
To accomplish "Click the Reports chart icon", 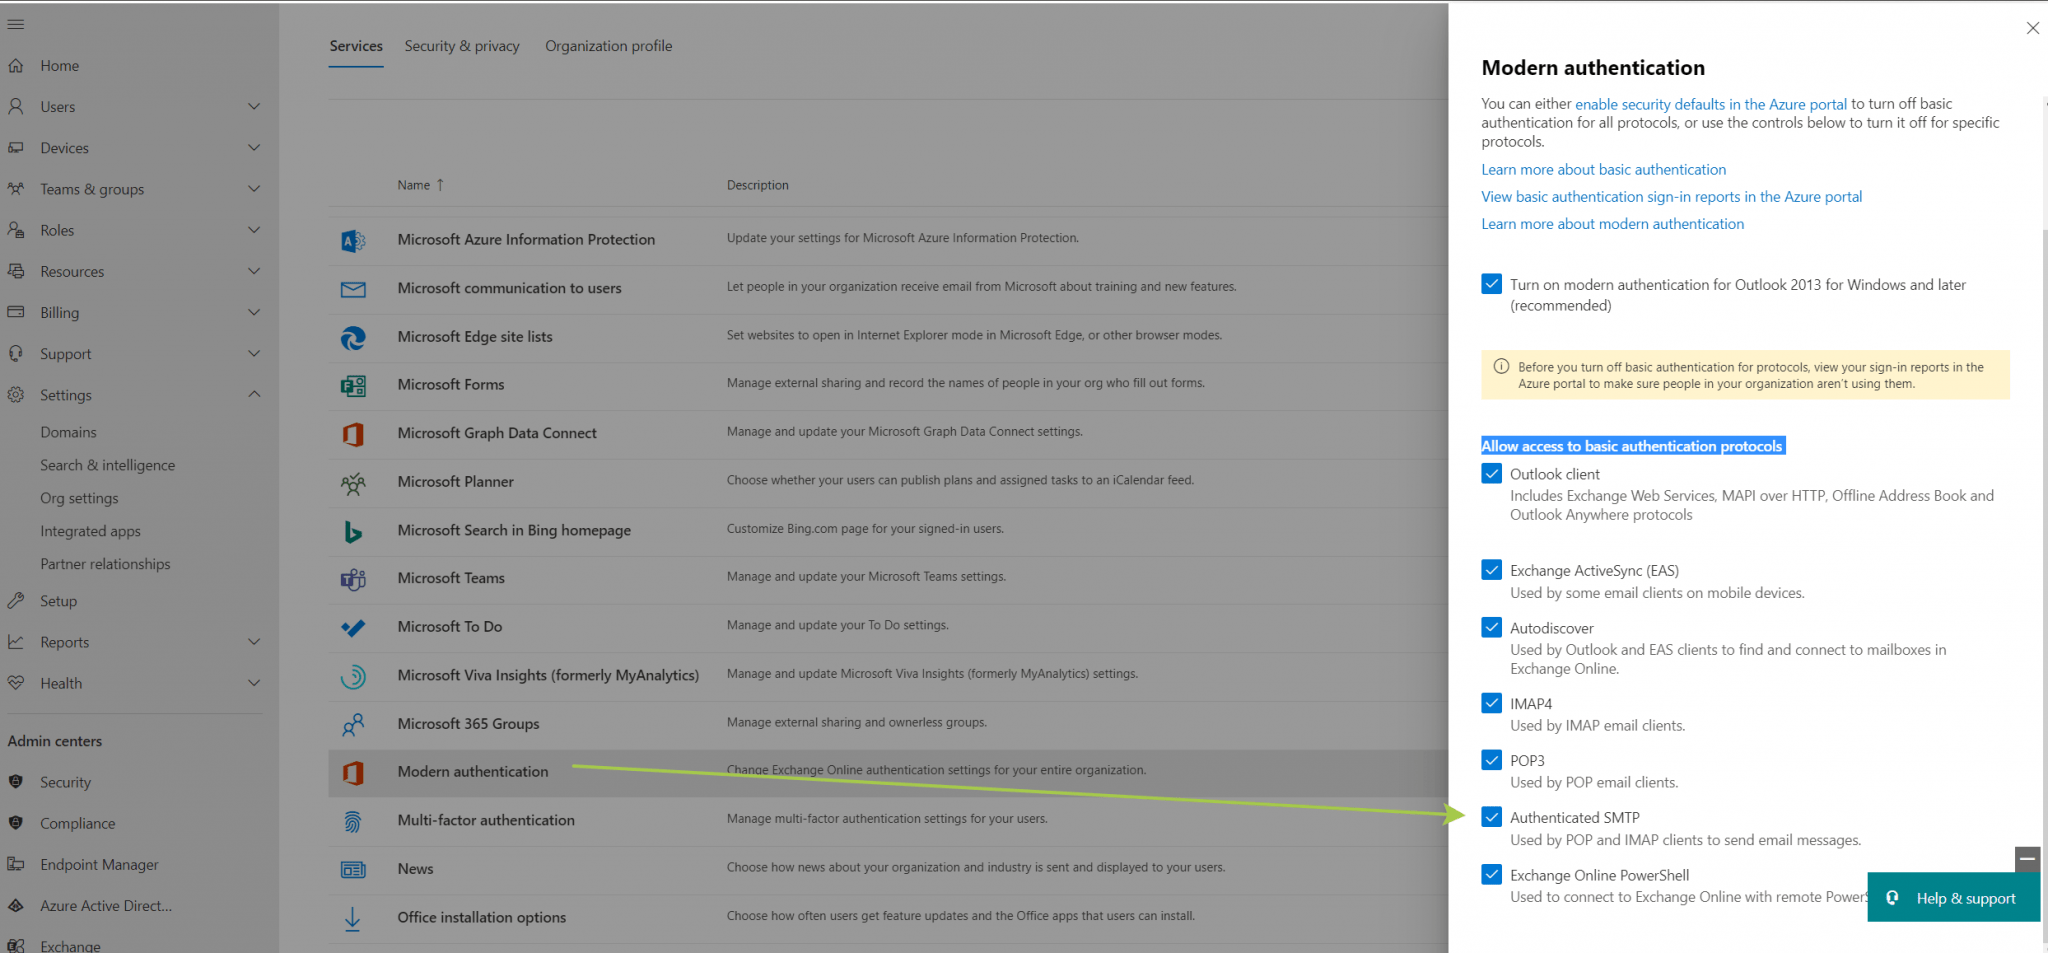I will 16,642.
